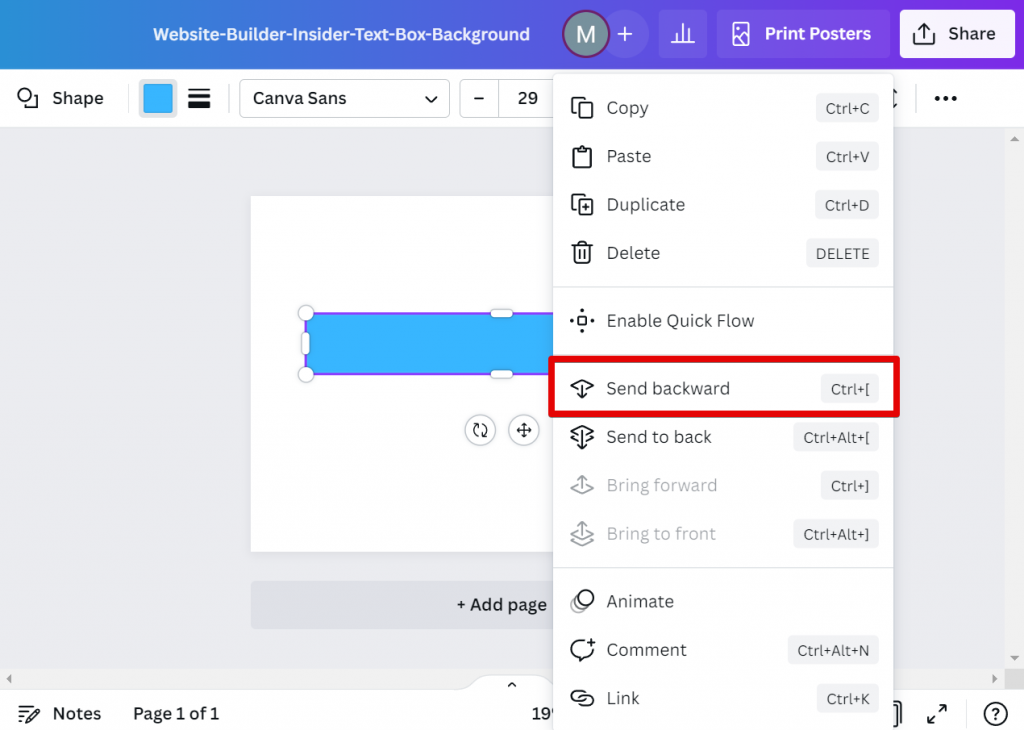Image resolution: width=1024 pixels, height=730 pixels.
Task: Open the help question mark icon
Action: 995,713
